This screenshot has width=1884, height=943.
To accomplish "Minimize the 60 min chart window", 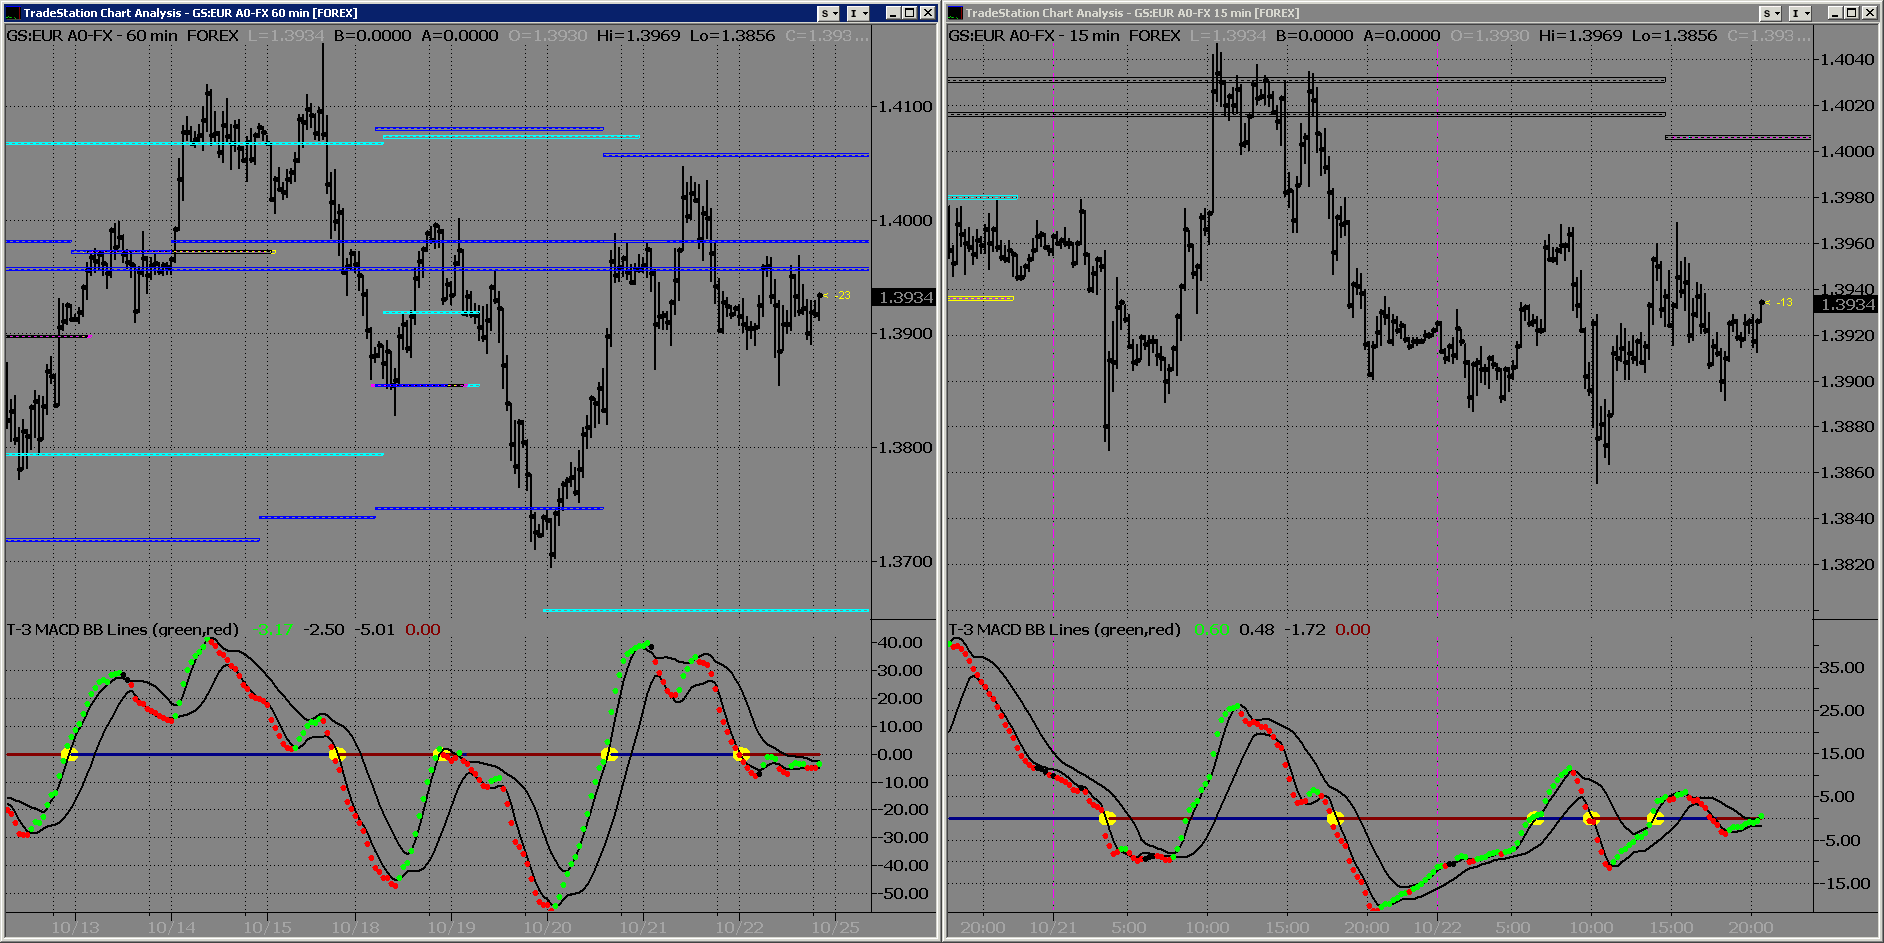I will tap(892, 13).
